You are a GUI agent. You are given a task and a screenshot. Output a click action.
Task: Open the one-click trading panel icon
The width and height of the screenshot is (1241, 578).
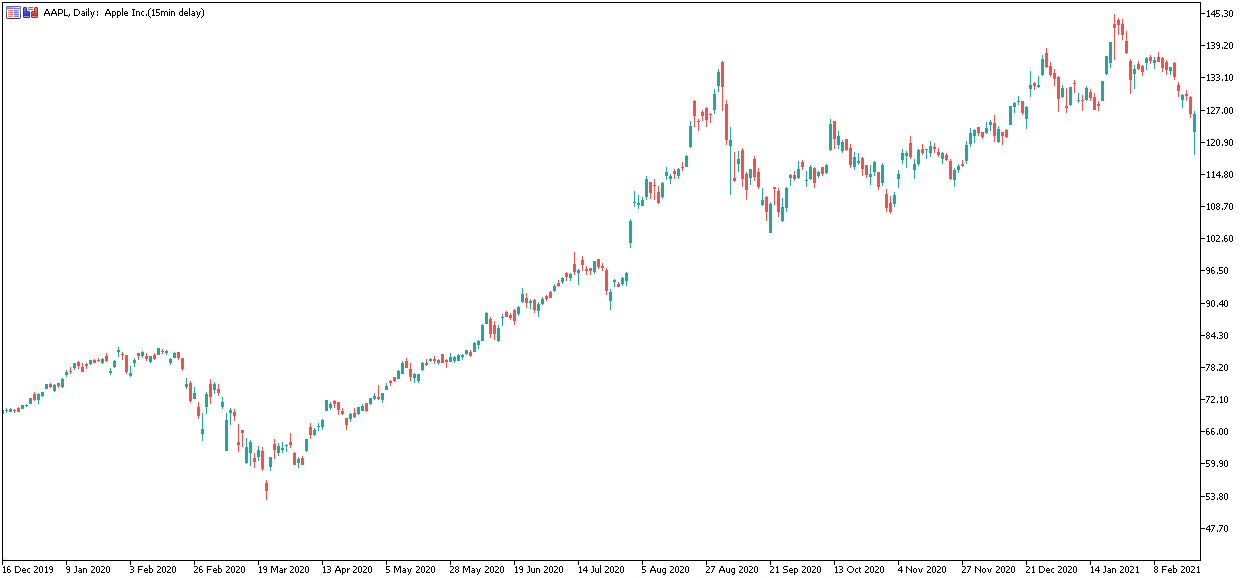coord(13,13)
